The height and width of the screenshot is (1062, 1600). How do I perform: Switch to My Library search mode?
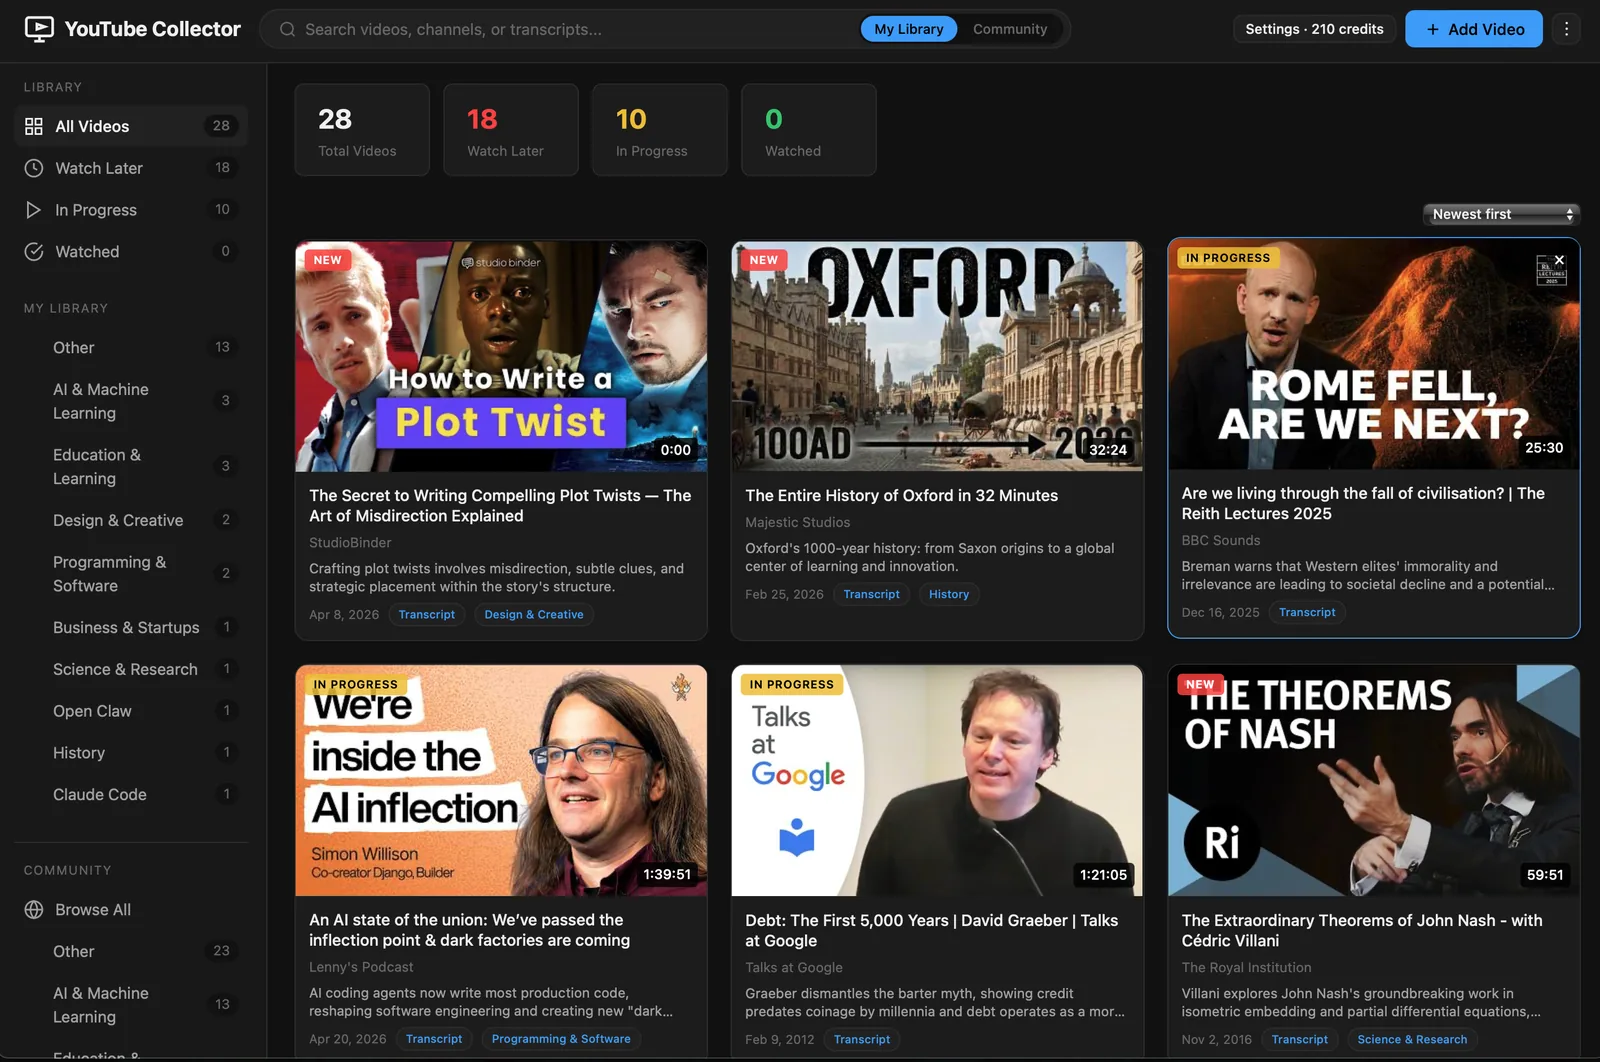(x=908, y=29)
